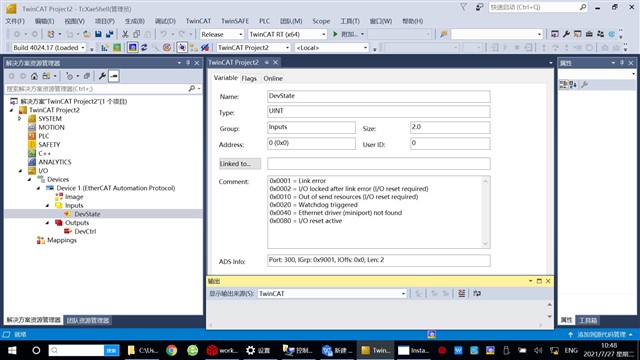
Task: Click in the Name field showing DevState
Action: pos(378,96)
